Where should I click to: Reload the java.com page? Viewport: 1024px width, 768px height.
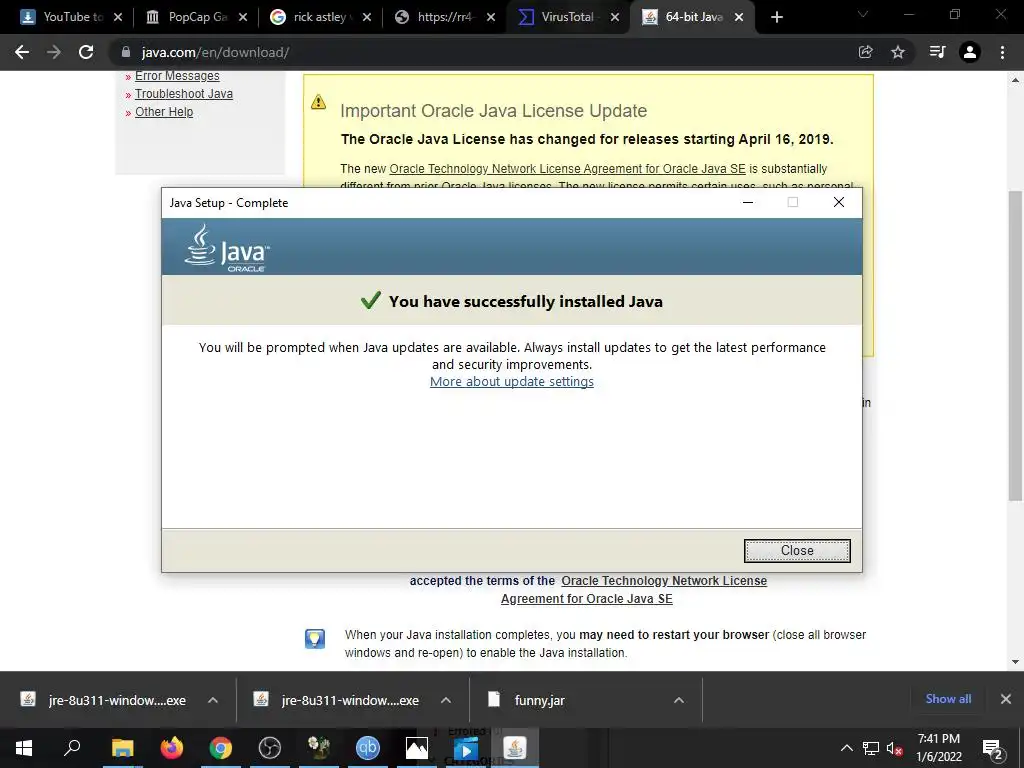86,52
